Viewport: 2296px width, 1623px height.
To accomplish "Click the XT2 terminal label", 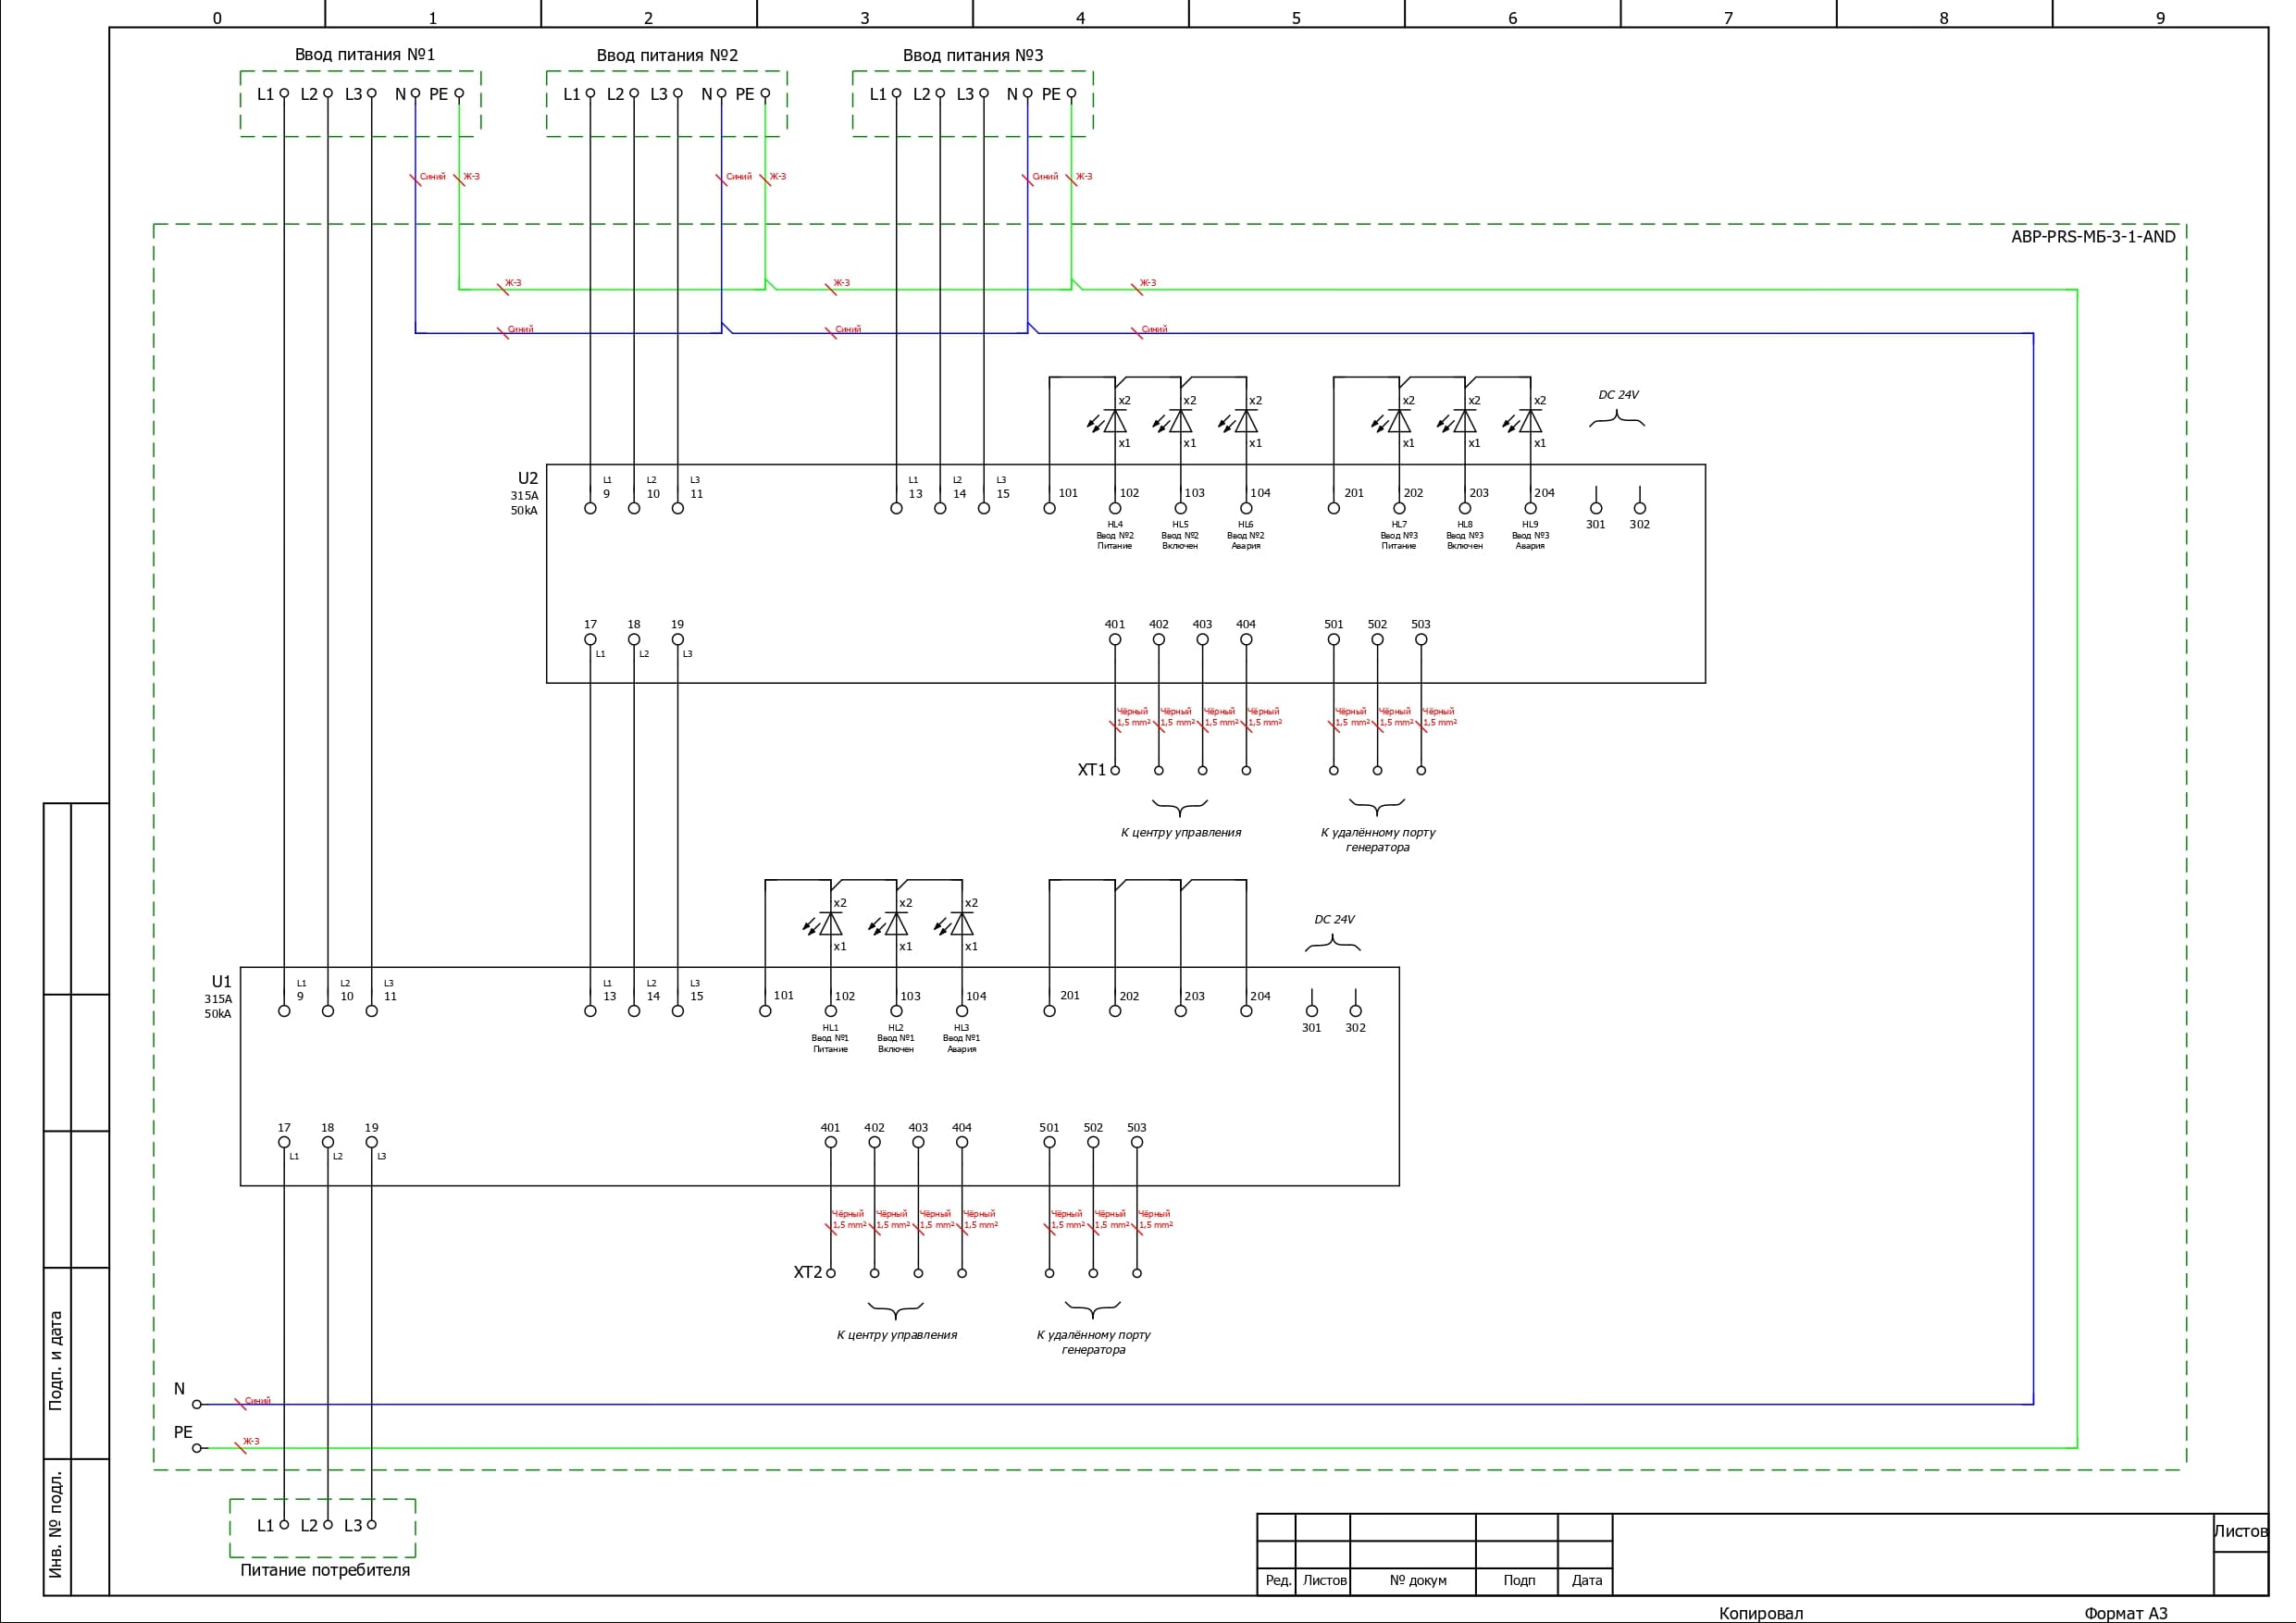I will [807, 1273].
